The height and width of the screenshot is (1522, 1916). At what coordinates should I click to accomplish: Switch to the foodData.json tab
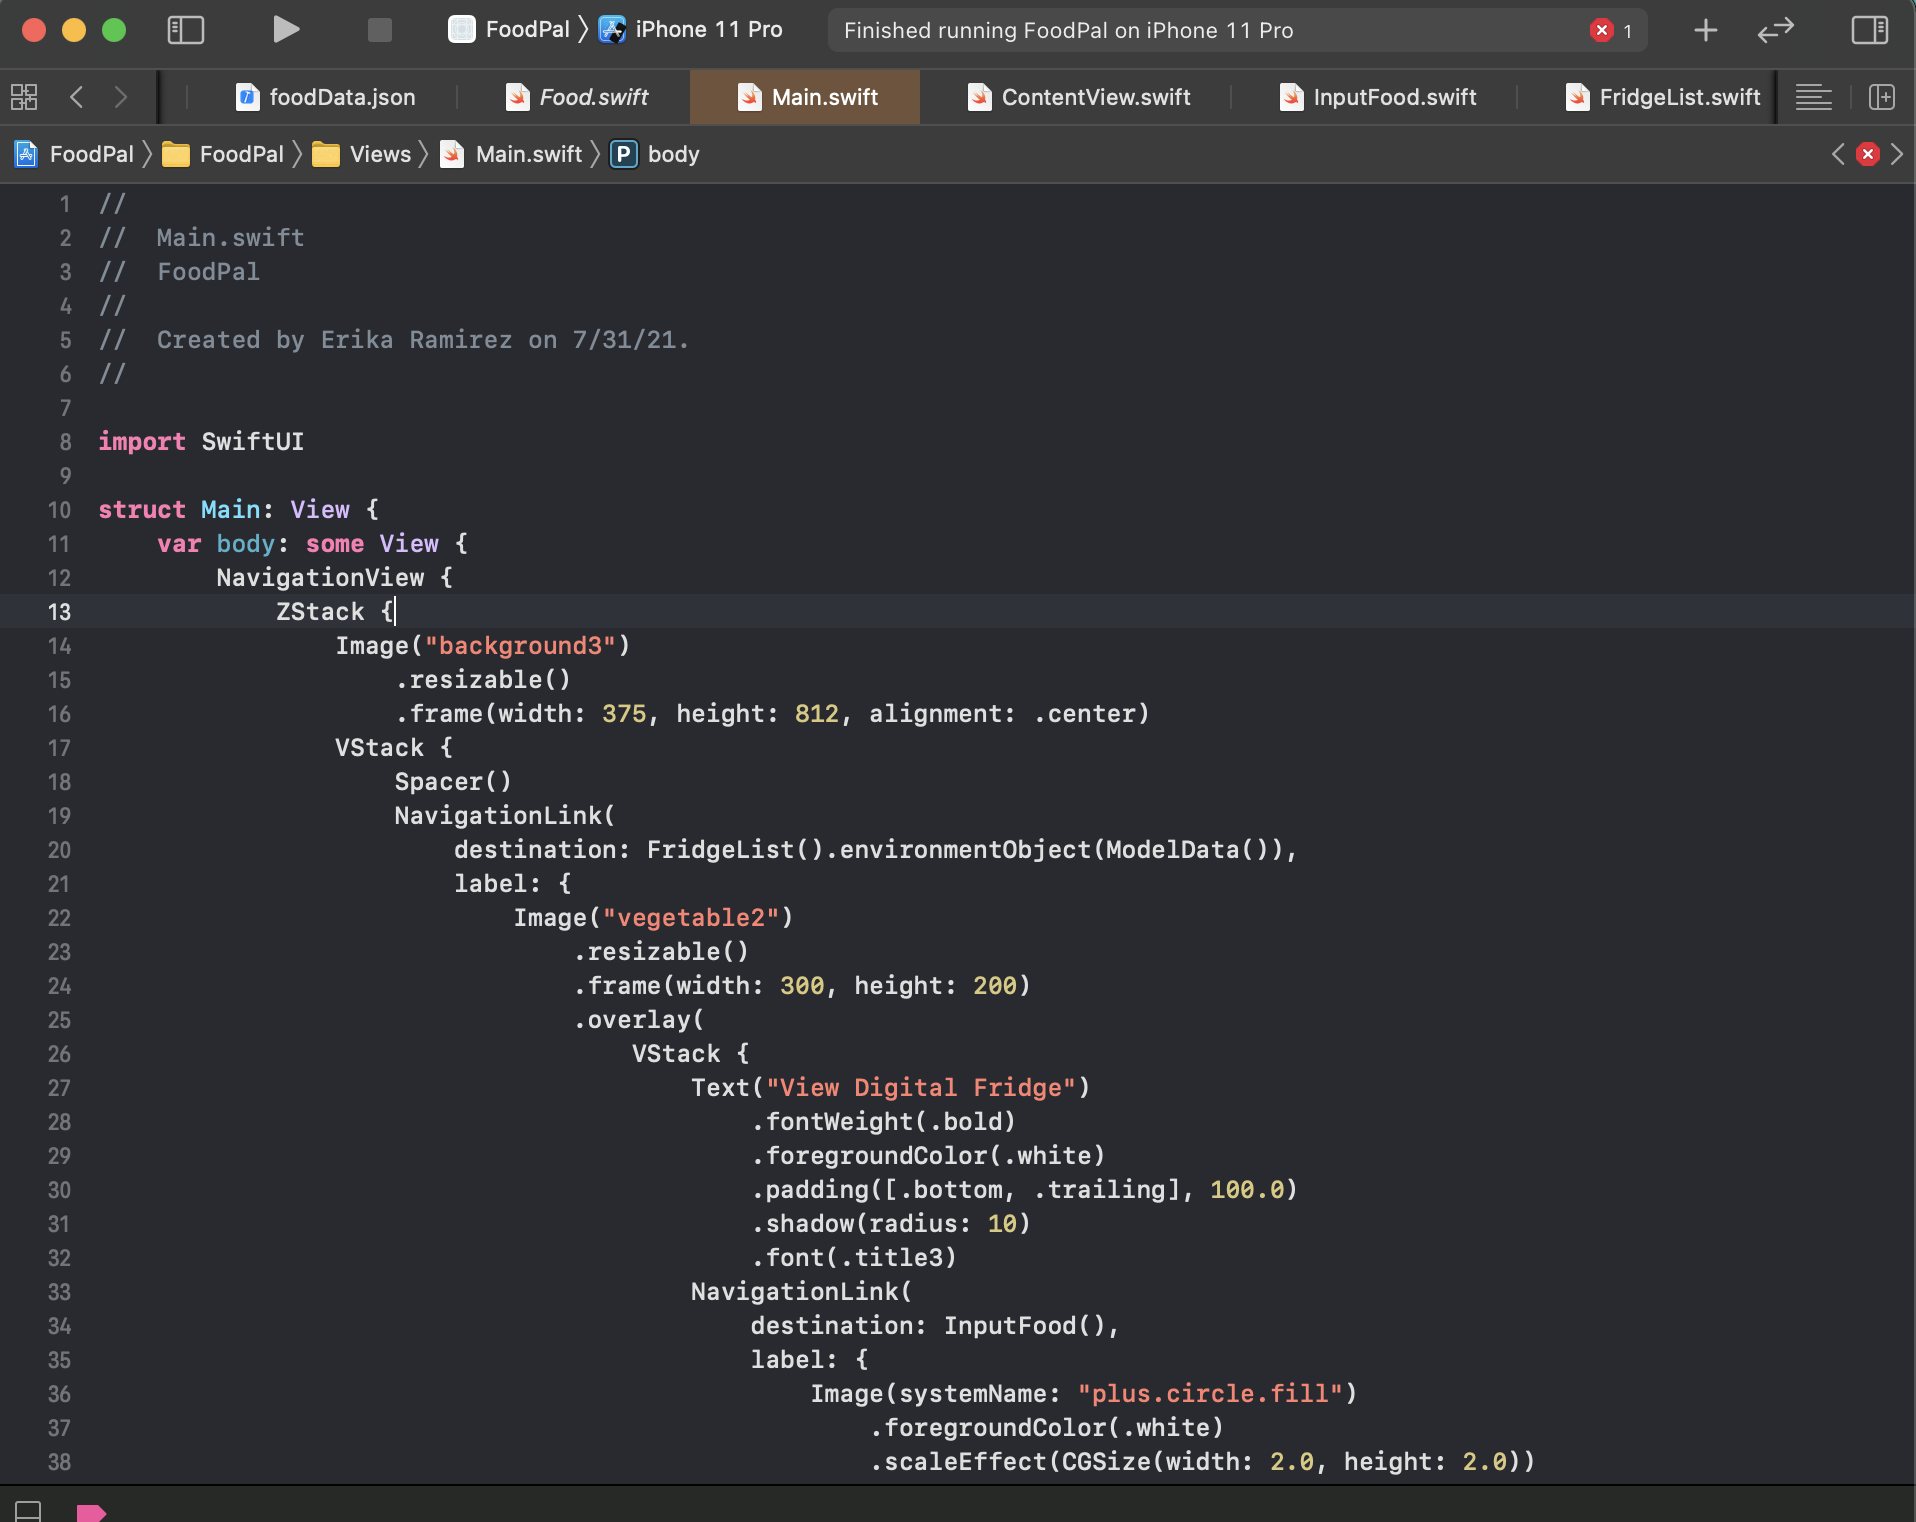(x=325, y=97)
